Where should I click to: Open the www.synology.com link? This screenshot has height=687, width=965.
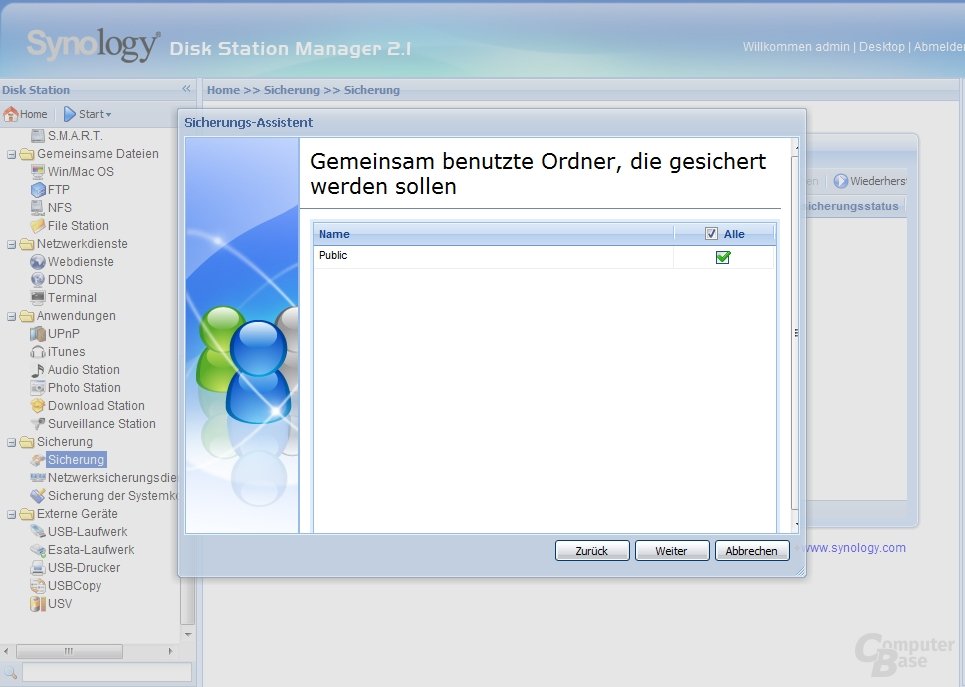pyautogui.click(x=854, y=548)
